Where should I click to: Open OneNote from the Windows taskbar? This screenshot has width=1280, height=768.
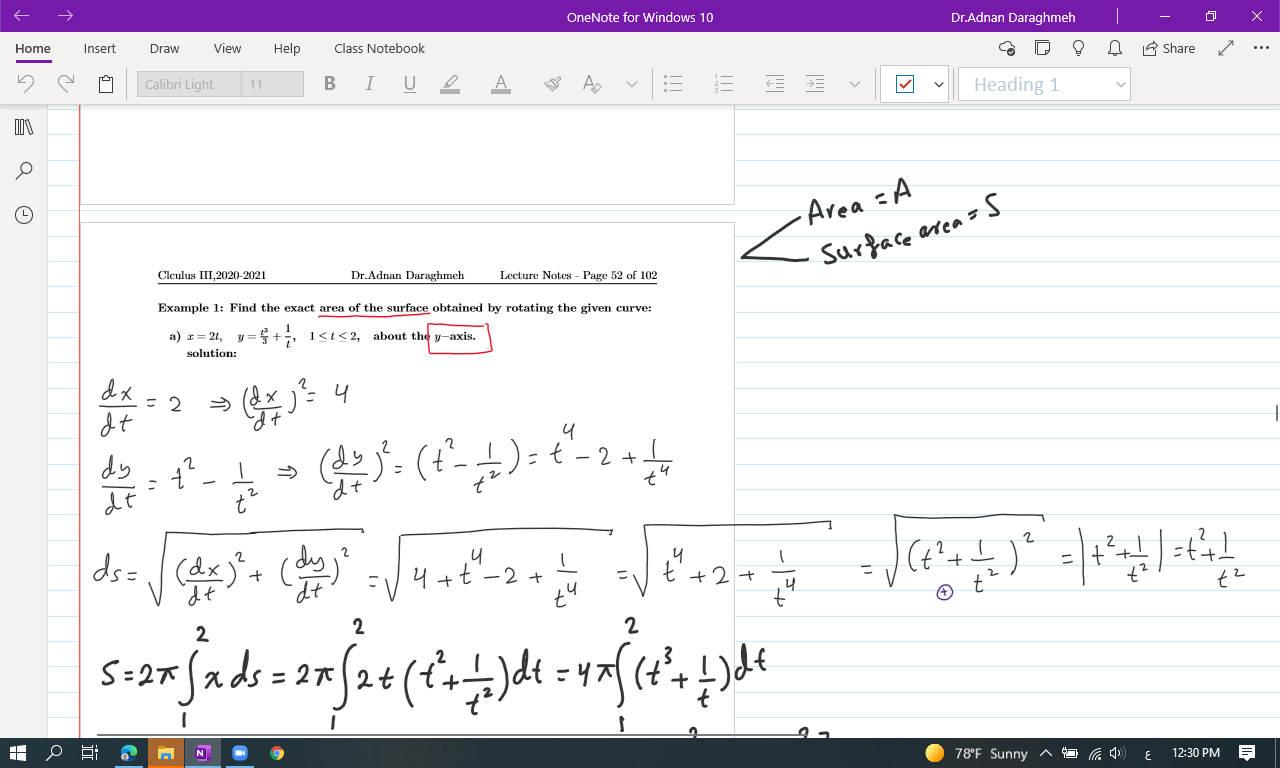(202, 753)
